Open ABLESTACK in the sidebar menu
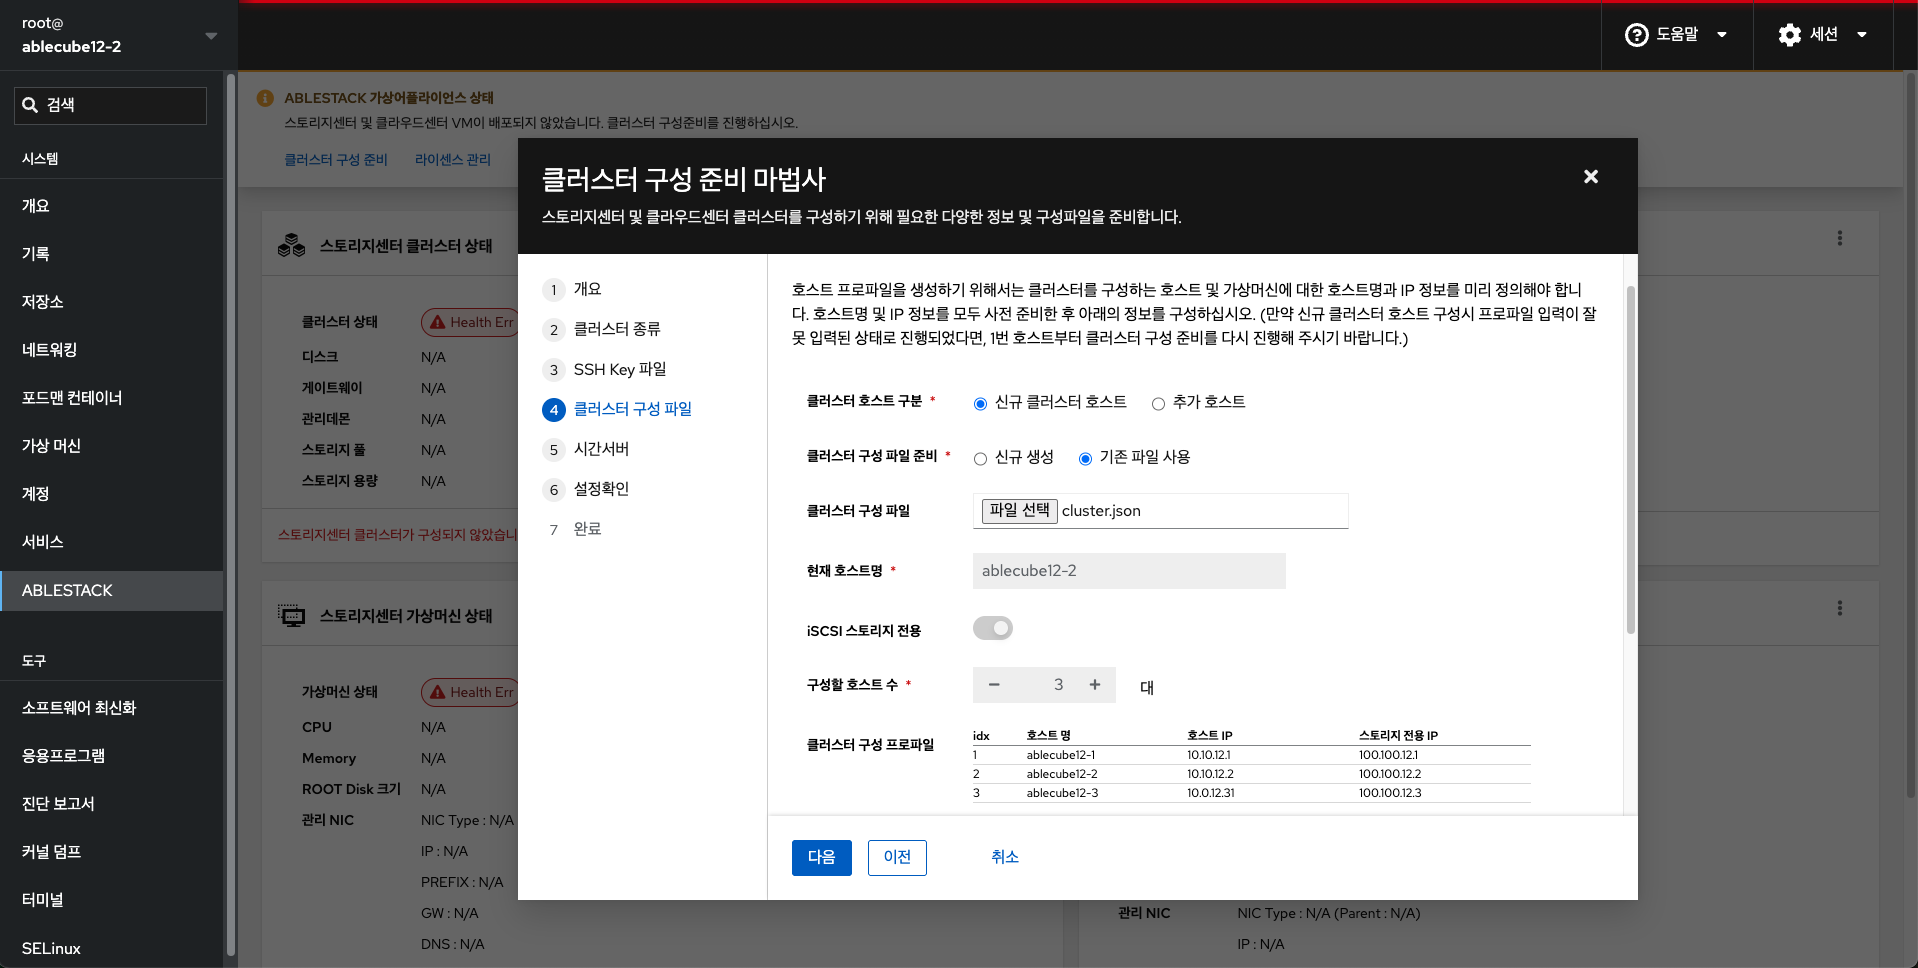This screenshot has height=968, width=1918. click(67, 591)
